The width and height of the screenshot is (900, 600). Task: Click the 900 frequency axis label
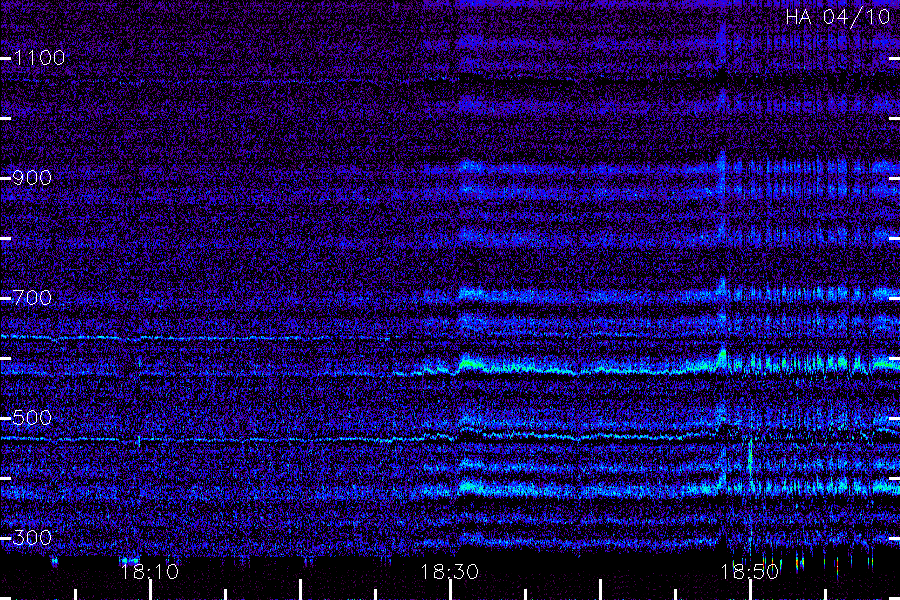(32, 178)
